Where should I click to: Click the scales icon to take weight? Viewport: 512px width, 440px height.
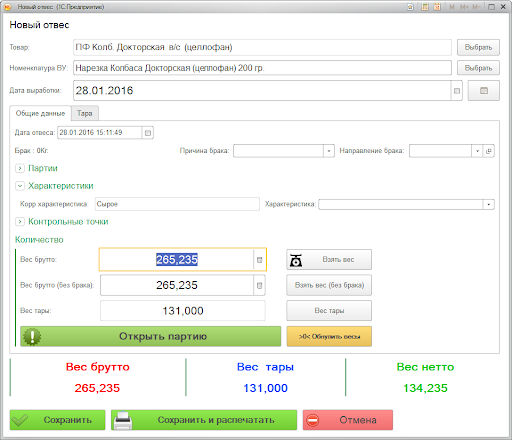(296, 260)
